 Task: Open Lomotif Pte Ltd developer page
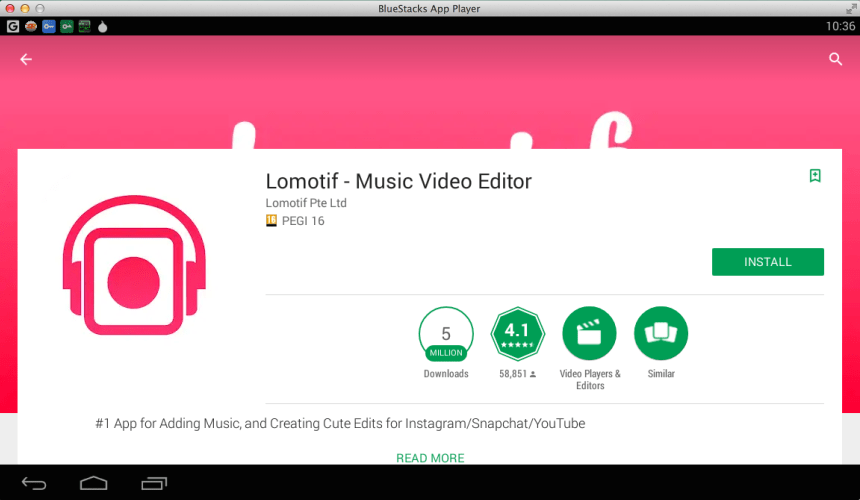tap(306, 203)
